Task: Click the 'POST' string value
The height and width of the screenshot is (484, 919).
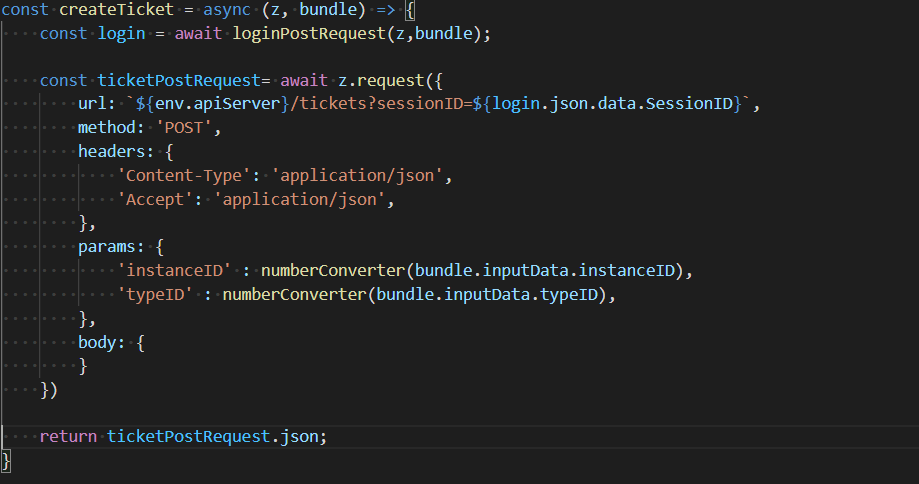Action: (183, 128)
